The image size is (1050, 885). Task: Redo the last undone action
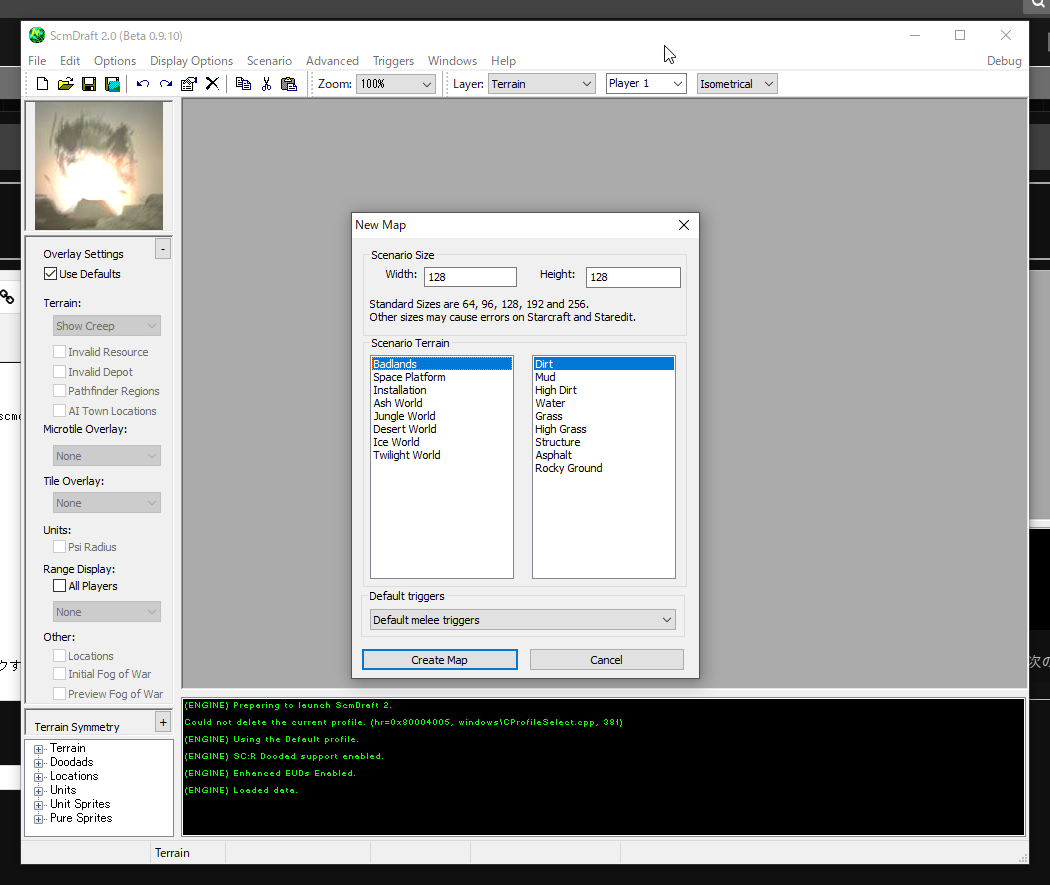coord(166,84)
